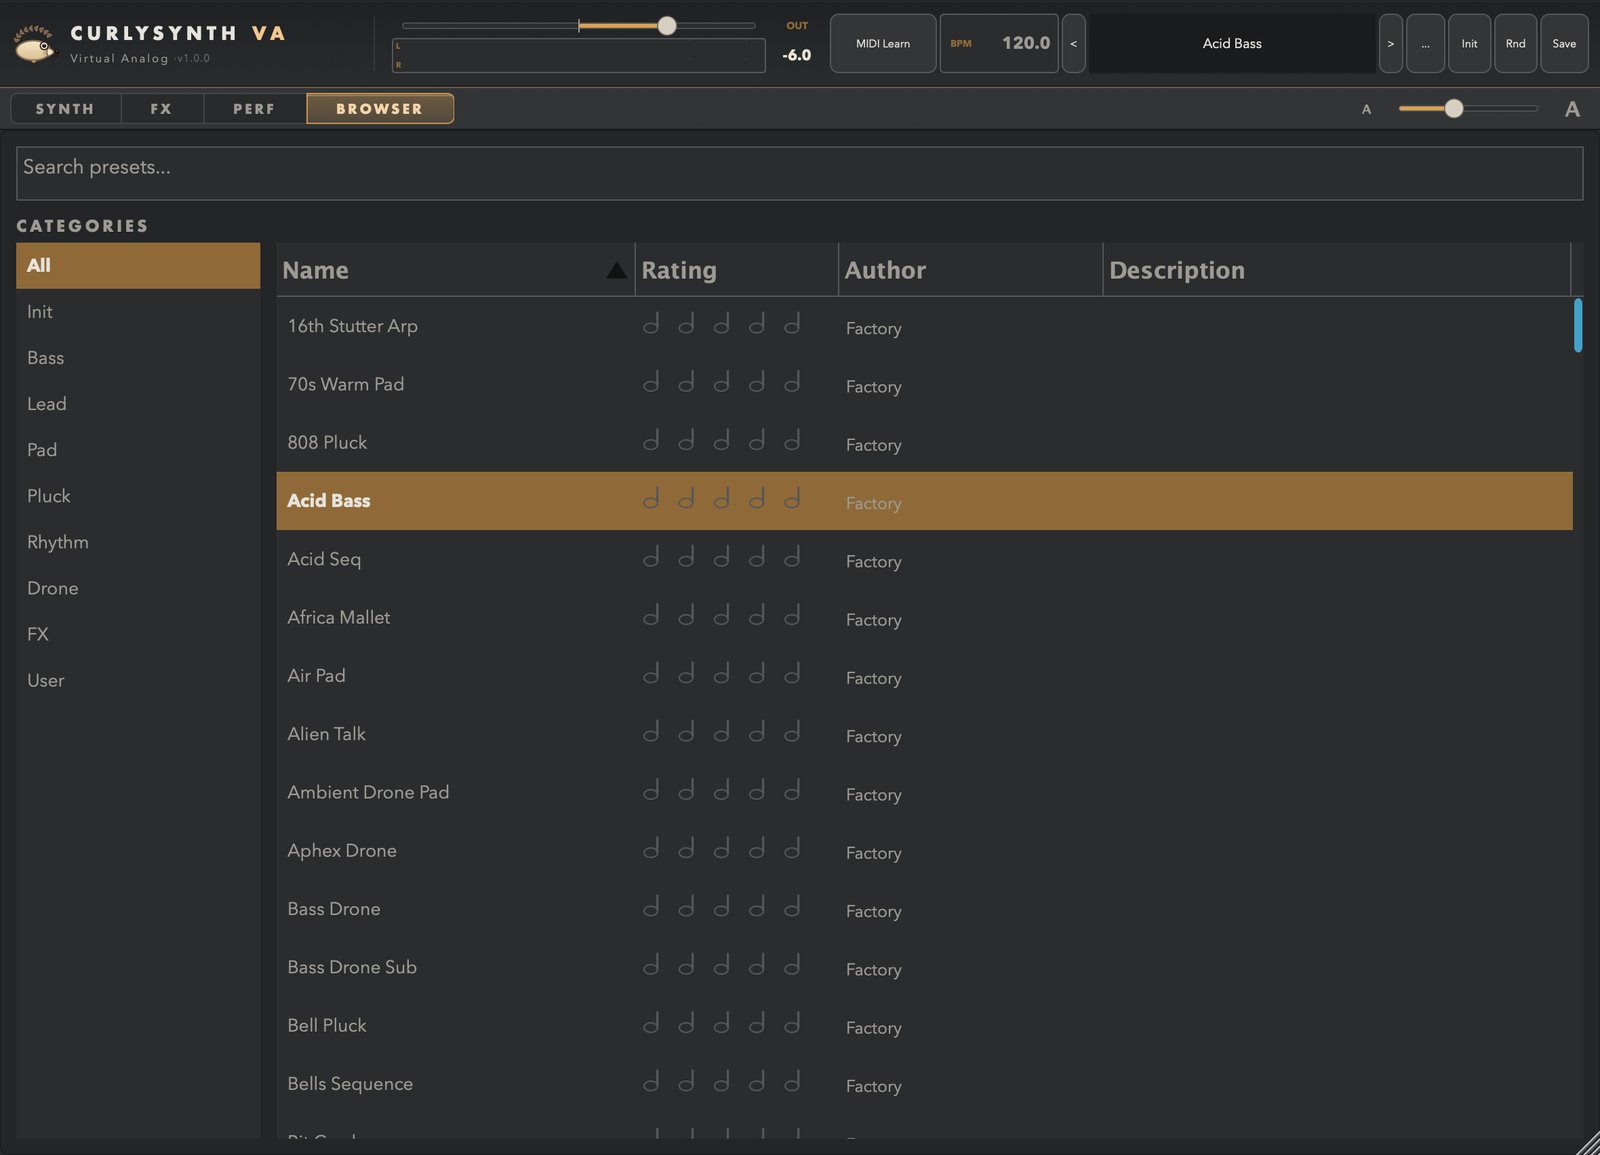Click the preset list scrollbar
1600x1155 pixels.
[x=1578, y=325]
